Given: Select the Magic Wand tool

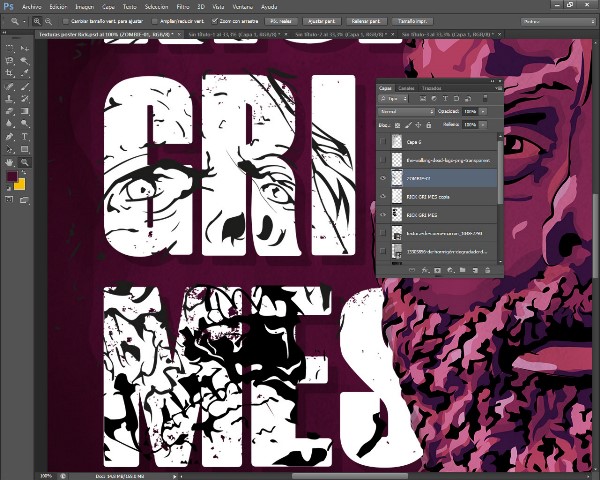Looking at the screenshot, I should coord(24,60).
